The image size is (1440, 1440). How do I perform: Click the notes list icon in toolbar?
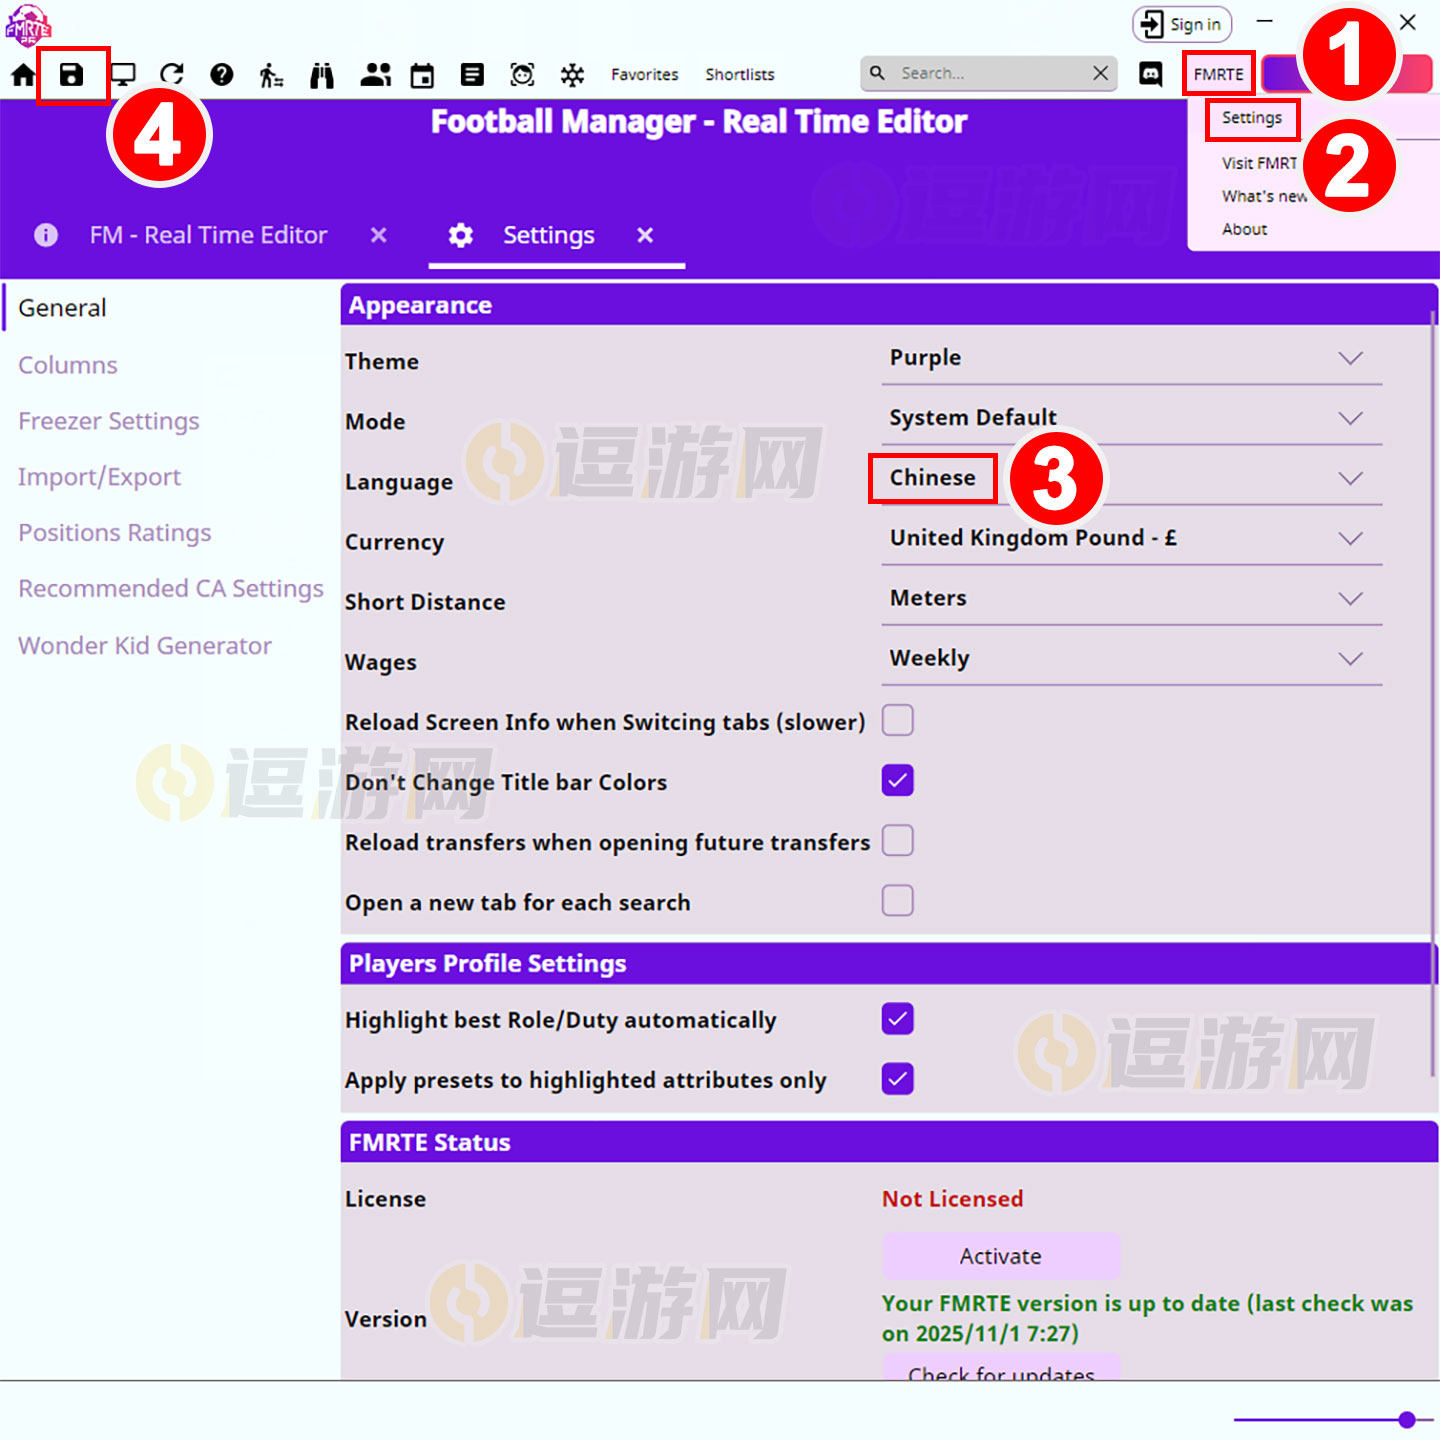pos(472,75)
